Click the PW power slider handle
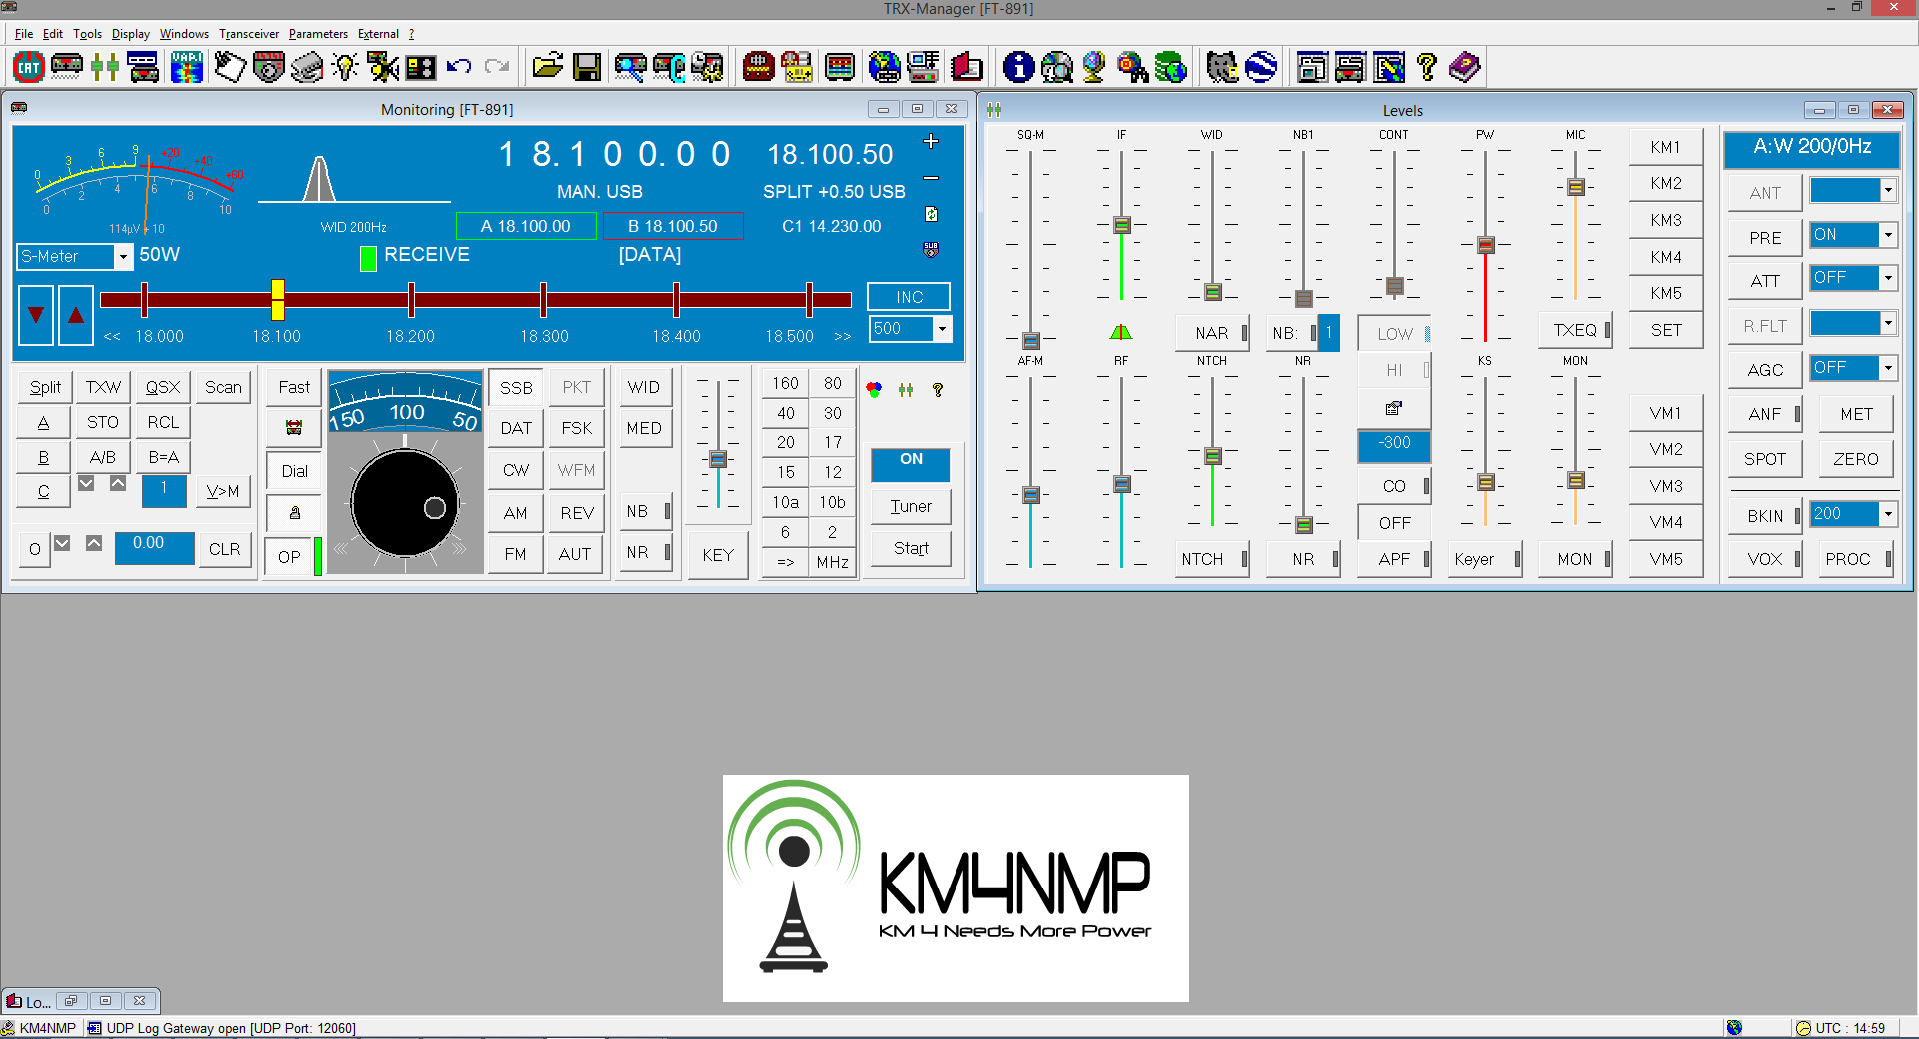1919x1039 pixels. 1485,244
